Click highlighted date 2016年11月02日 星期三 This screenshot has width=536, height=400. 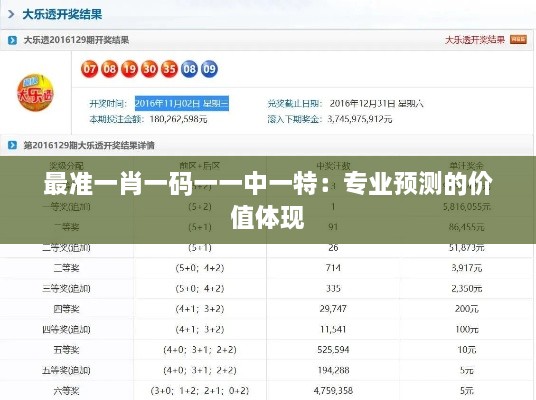point(182,103)
